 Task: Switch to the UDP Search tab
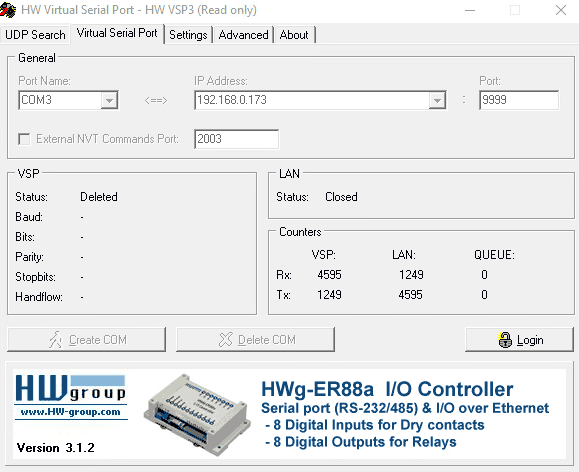pos(35,35)
